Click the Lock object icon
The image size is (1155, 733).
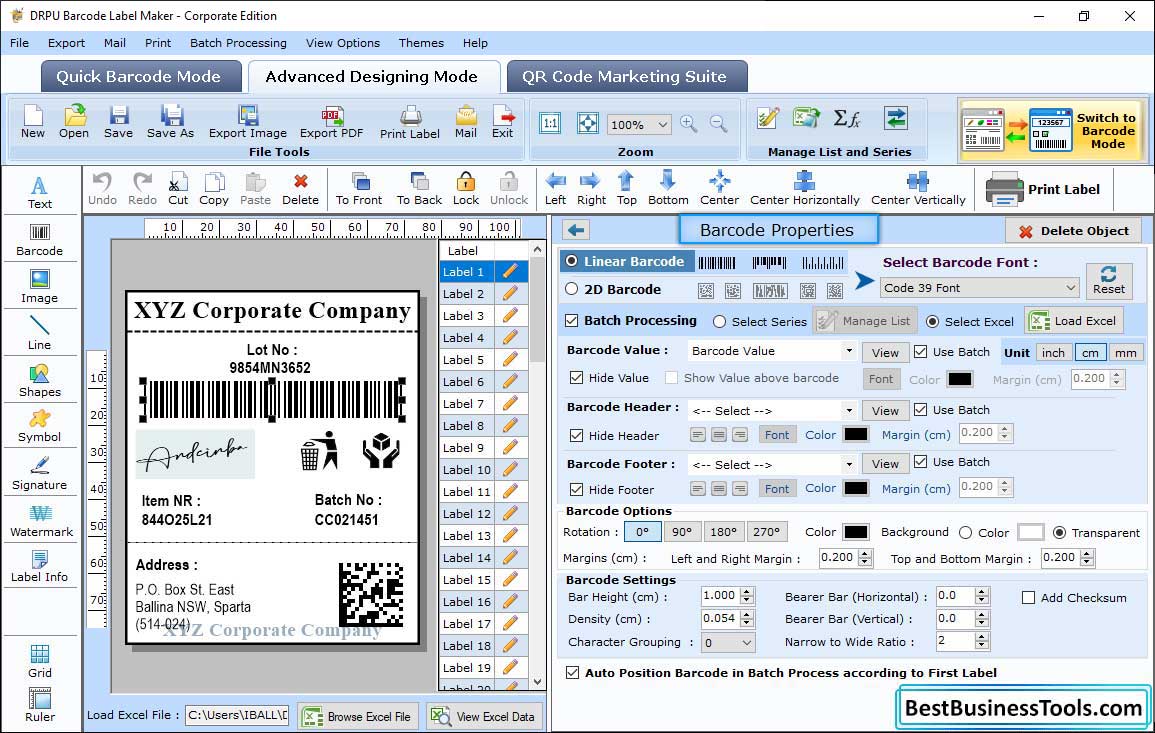pos(466,189)
